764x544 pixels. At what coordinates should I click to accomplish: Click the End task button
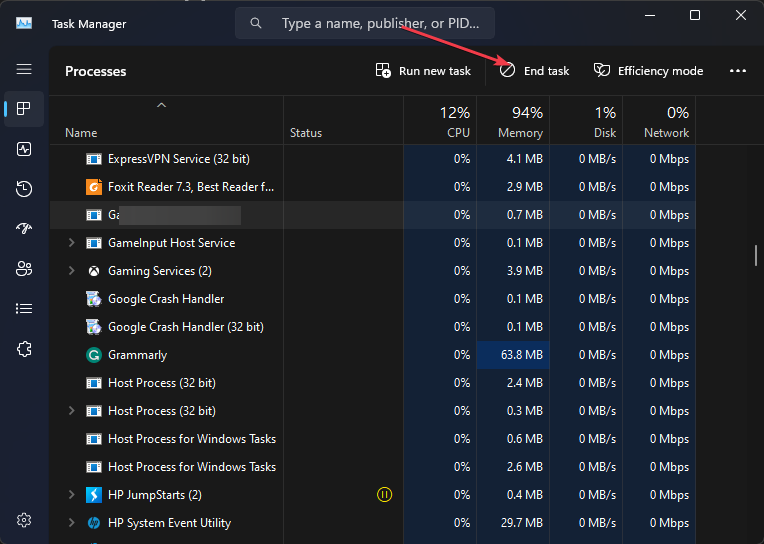pos(534,71)
